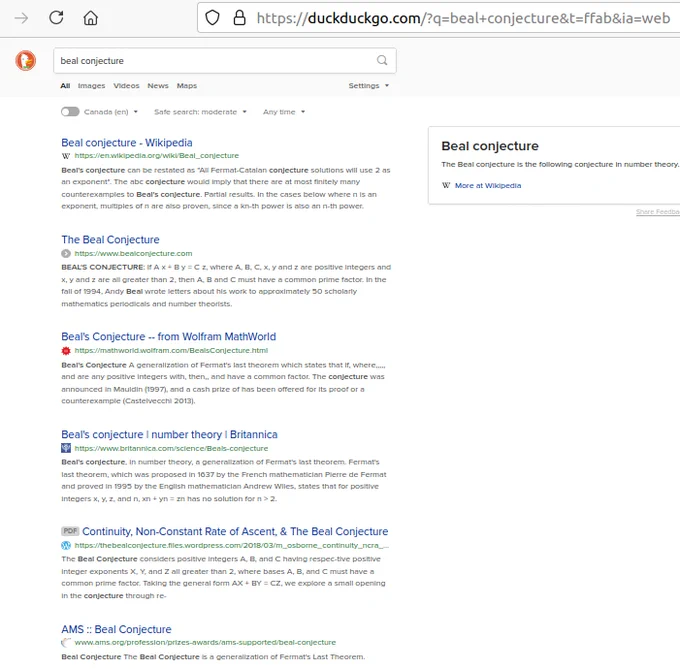This screenshot has height=669, width=680.
Task: Click the Share Feedback link
Action: 658,212
